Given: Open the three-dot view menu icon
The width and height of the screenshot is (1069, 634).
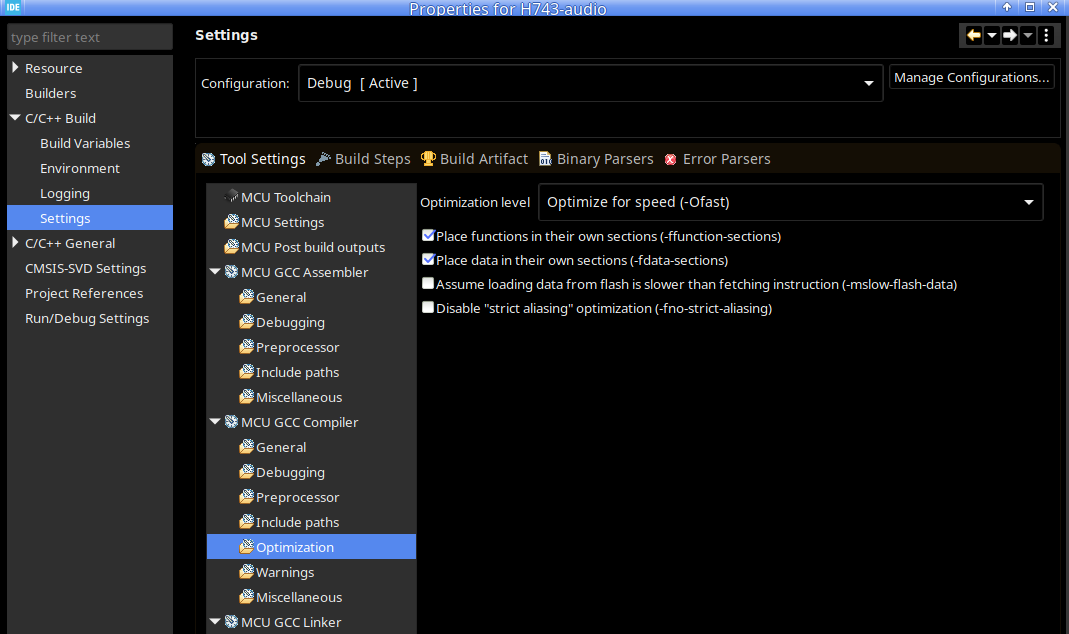Looking at the screenshot, I should point(1046,35).
